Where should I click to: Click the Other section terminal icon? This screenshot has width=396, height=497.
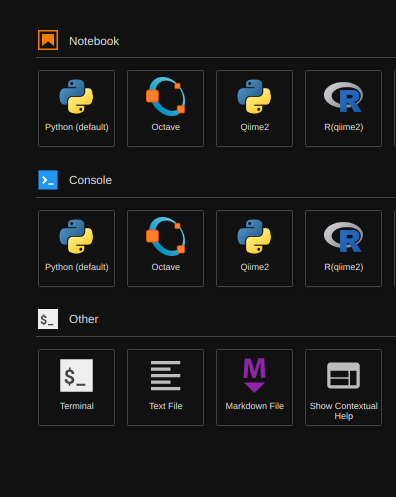click(x=48, y=319)
